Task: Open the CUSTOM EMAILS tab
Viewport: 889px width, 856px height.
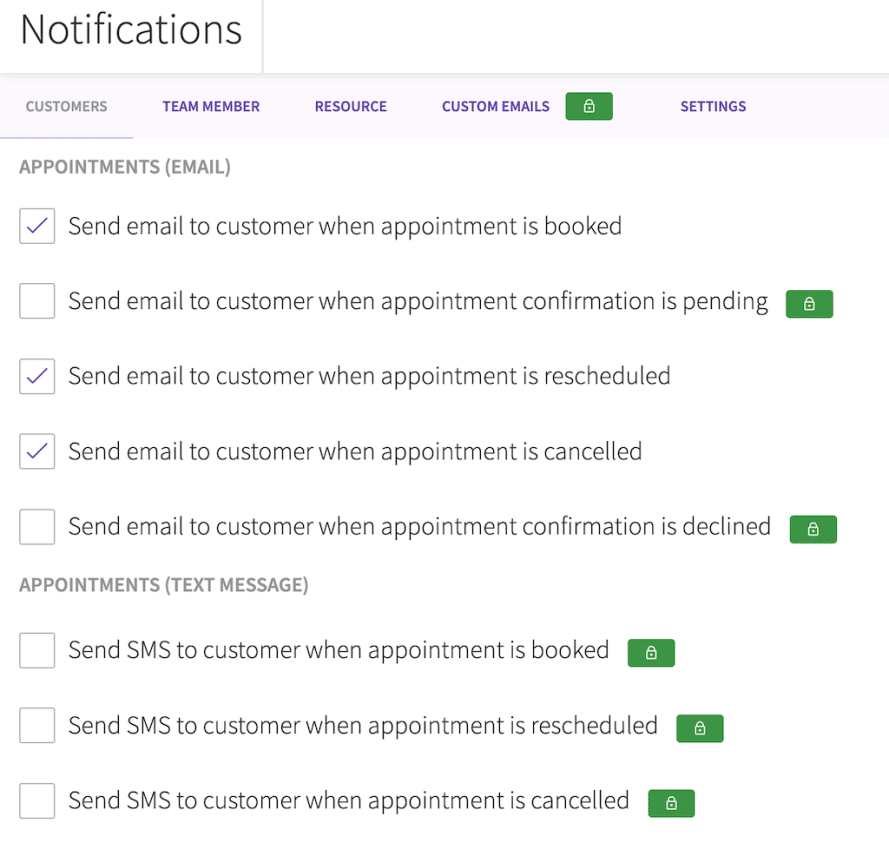Action: tap(495, 106)
